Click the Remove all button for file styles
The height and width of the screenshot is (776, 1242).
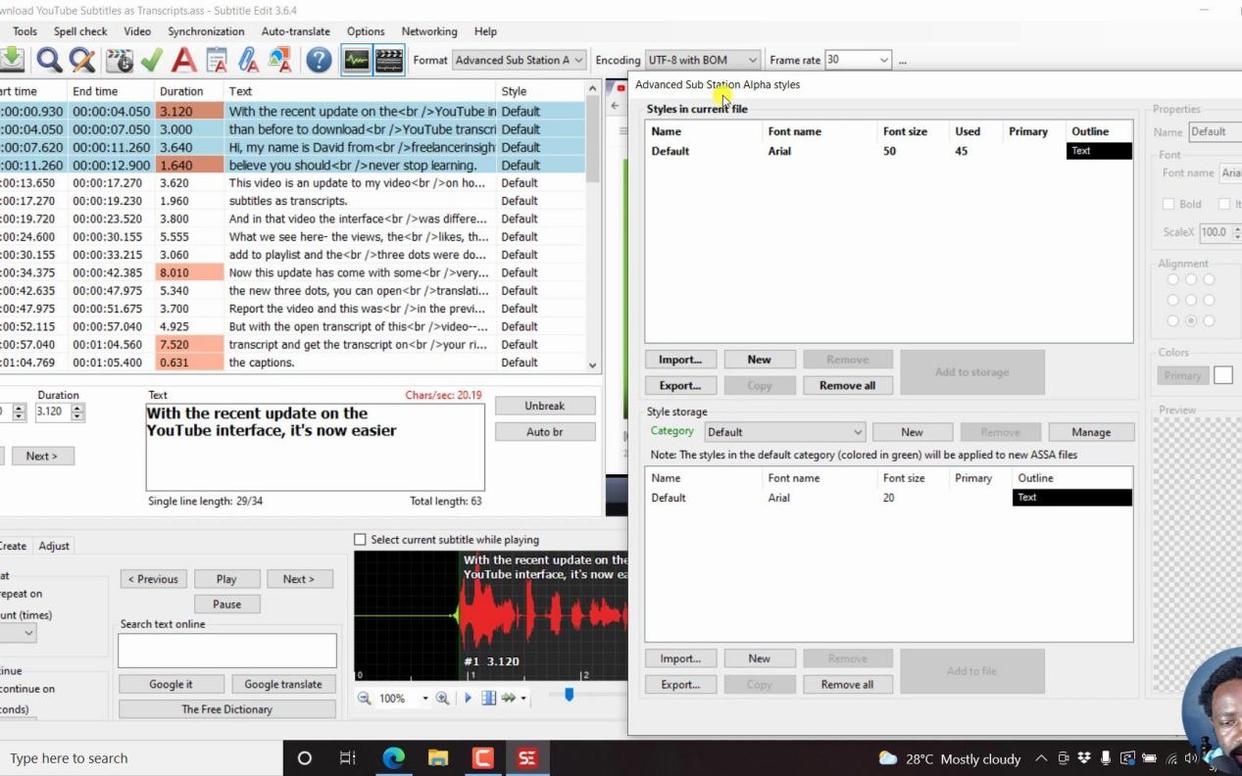pos(847,386)
